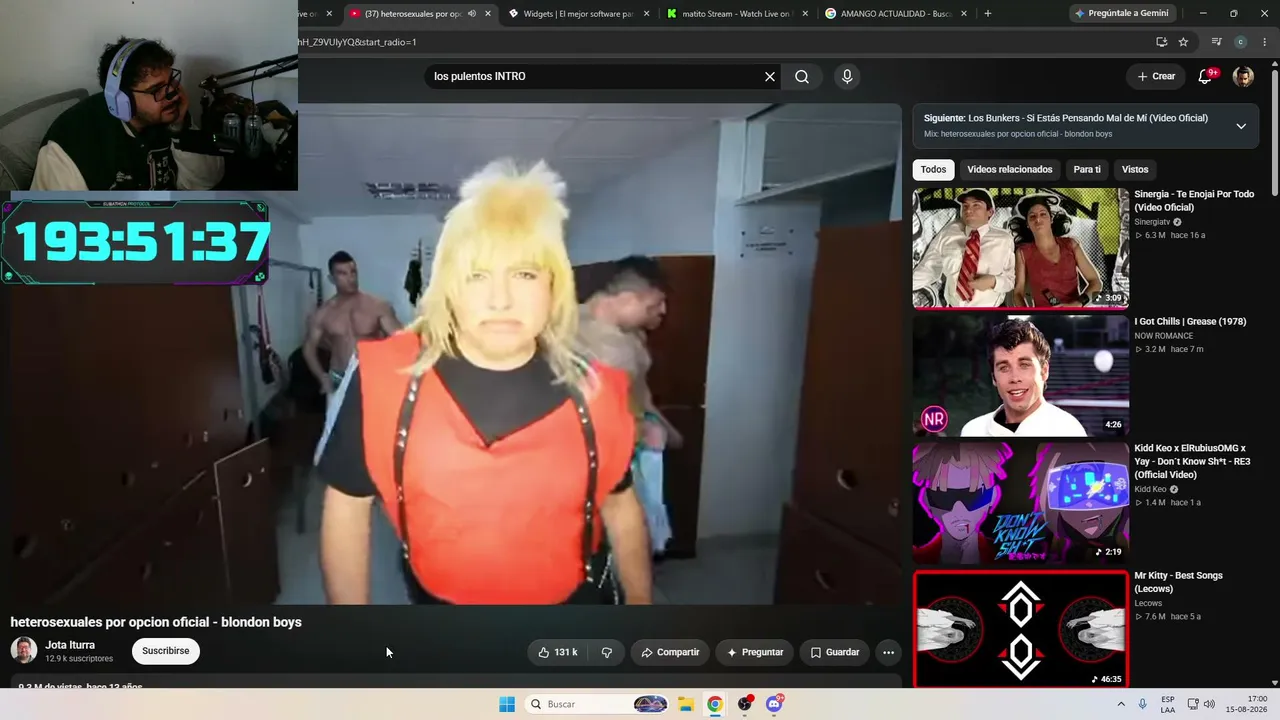Open the I Got Chills Grease title
1280x720 pixels.
point(1190,322)
